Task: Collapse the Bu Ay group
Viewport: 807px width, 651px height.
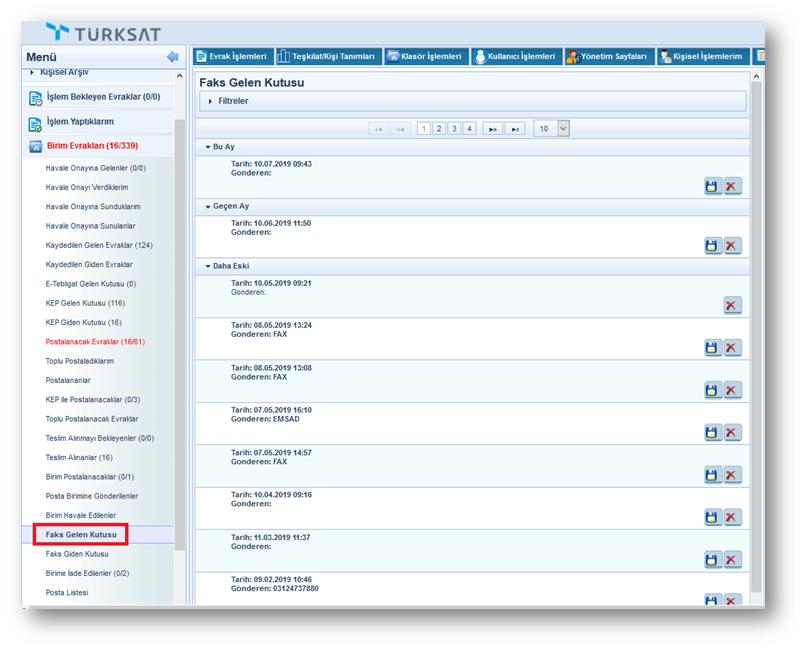Action: (219, 147)
